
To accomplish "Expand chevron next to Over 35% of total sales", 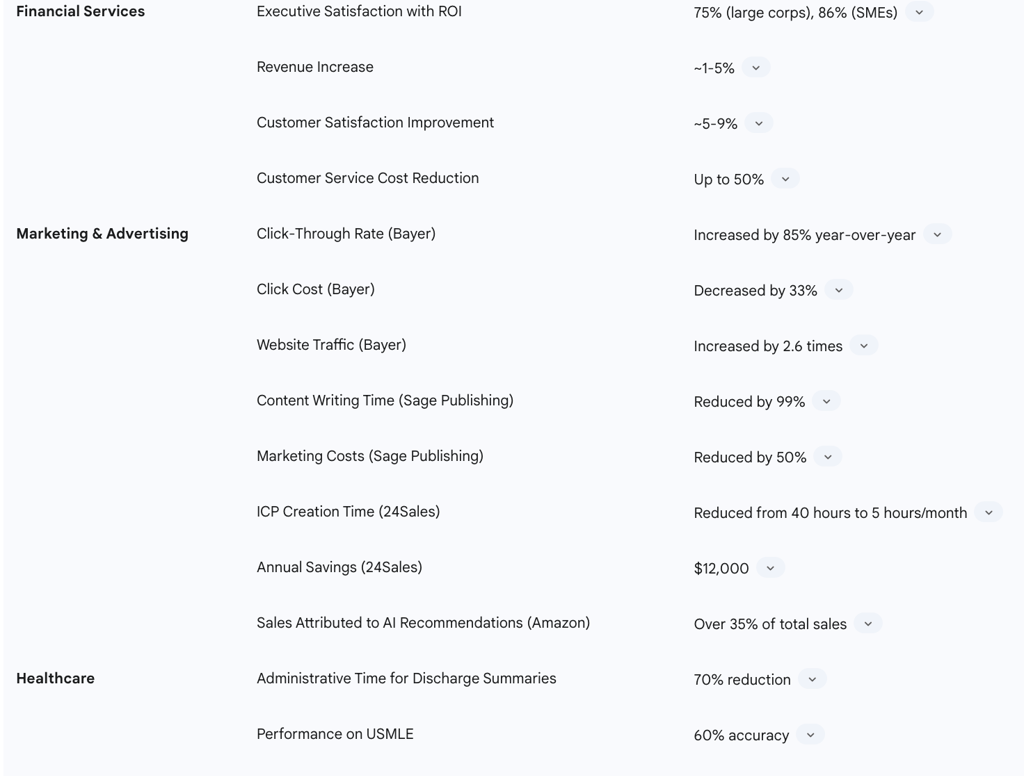I will 868,624.
